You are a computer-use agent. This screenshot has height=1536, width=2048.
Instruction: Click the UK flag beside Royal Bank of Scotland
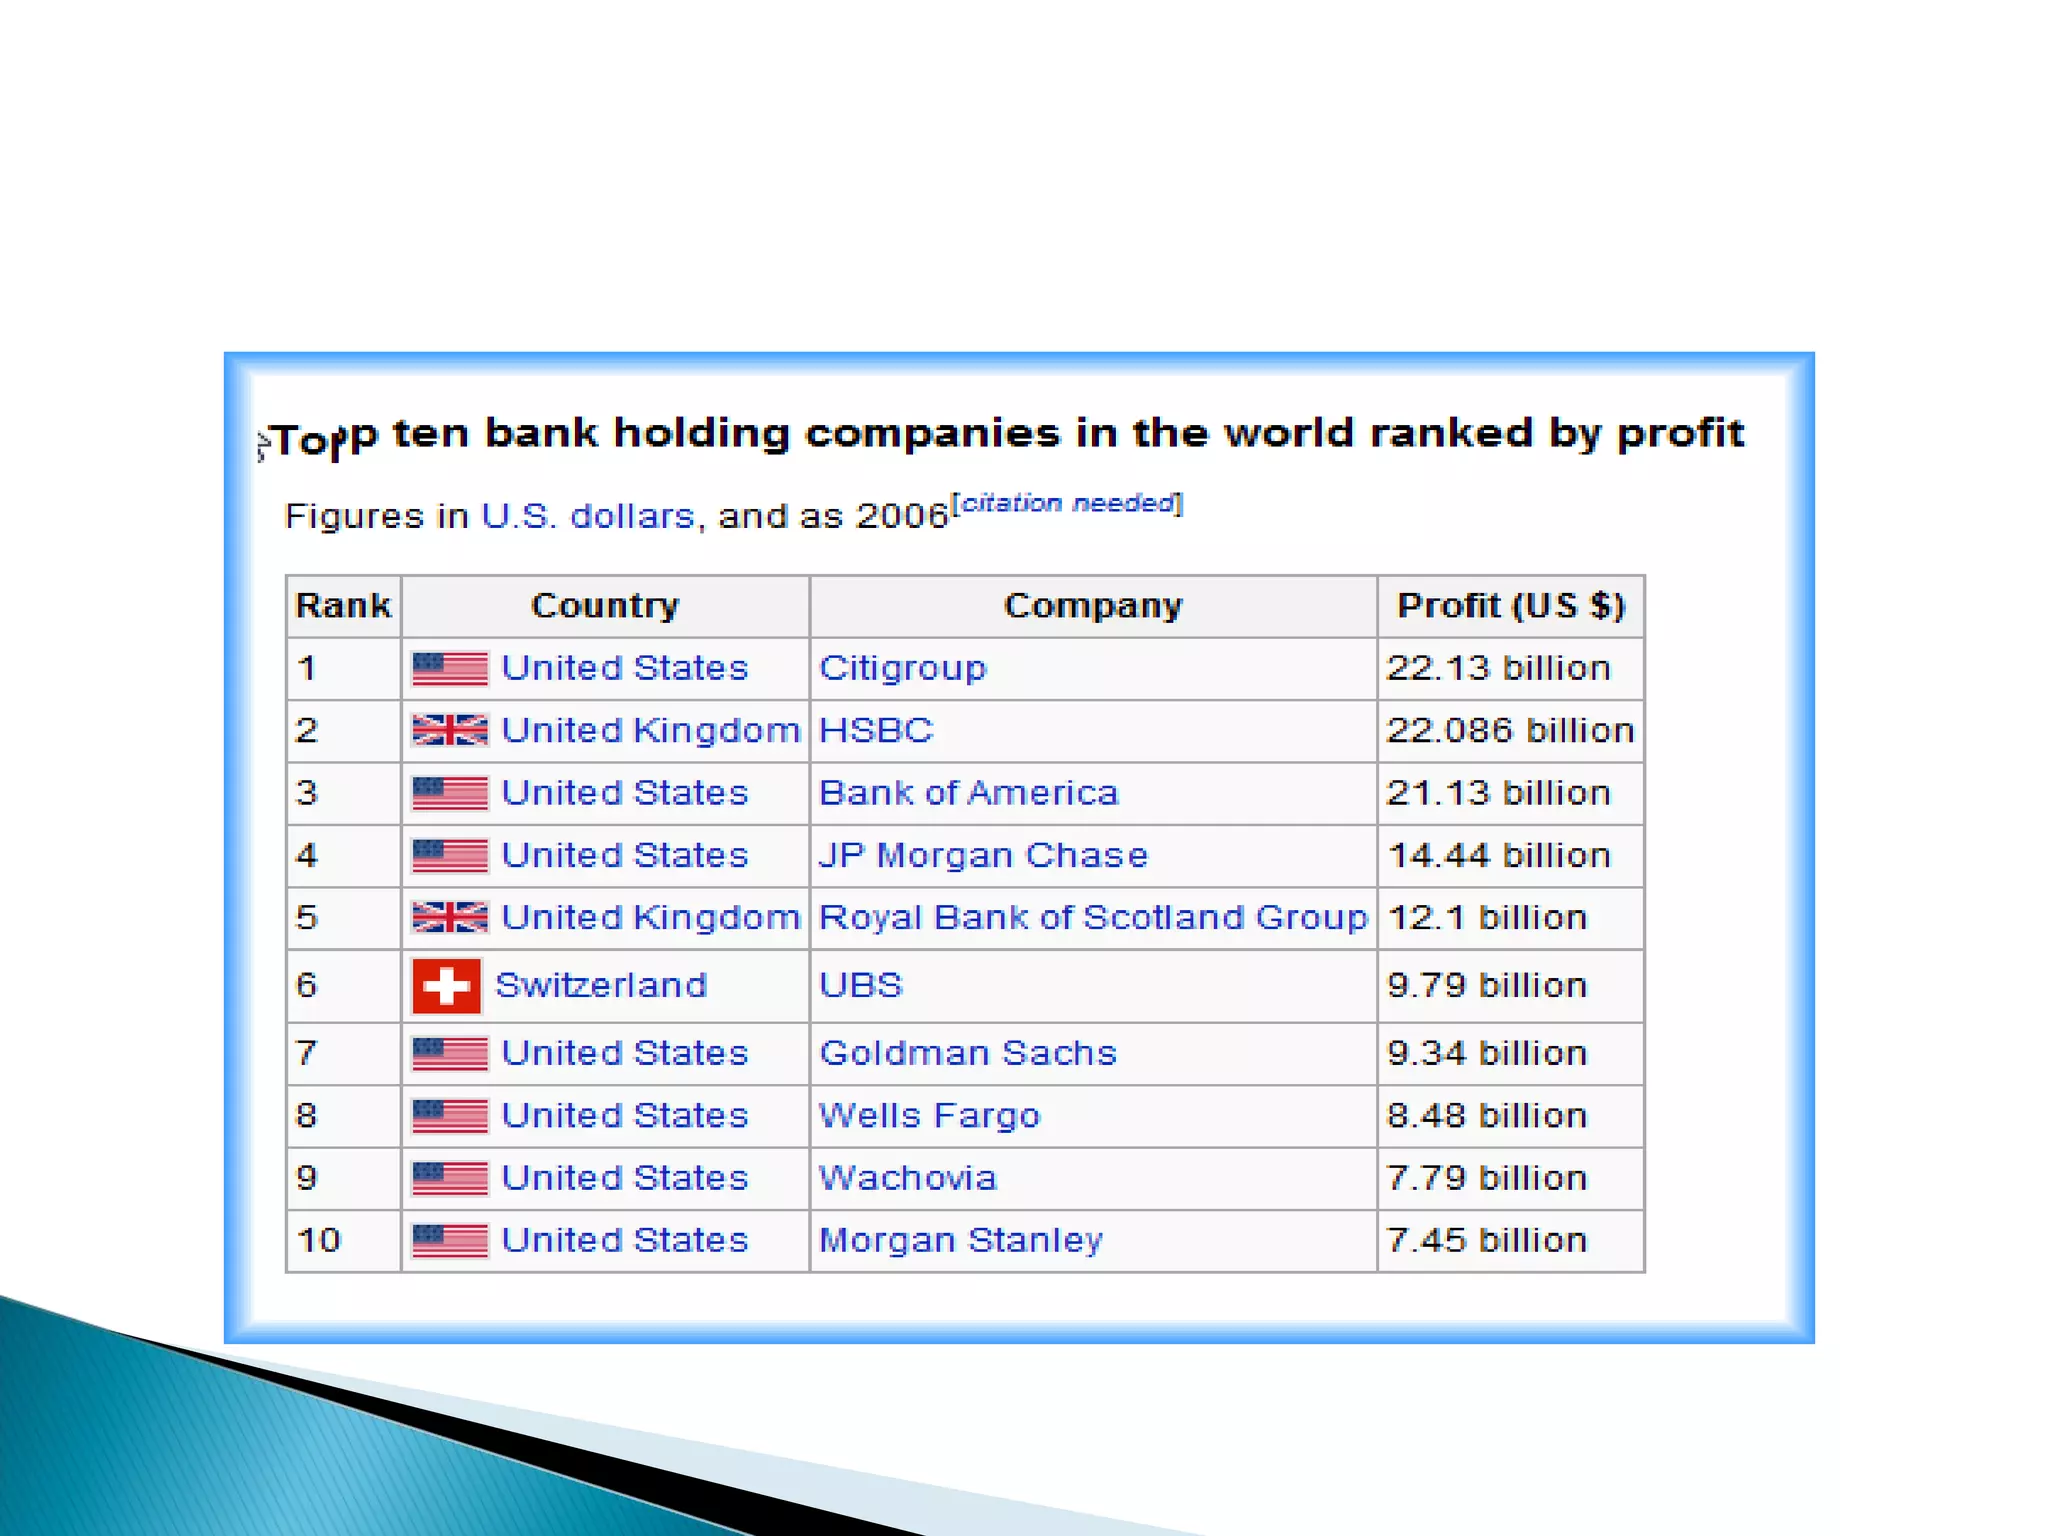pyautogui.click(x=449, y=917)
